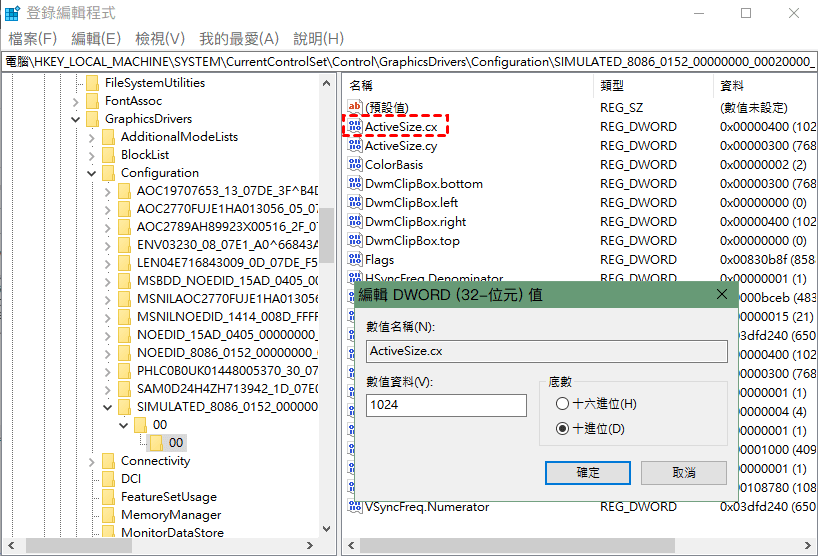Image resolution: width=818 pixels, height=556 pixels.
Task: Confirm the DWORD edit with 確定
Action: coord(588,473)
